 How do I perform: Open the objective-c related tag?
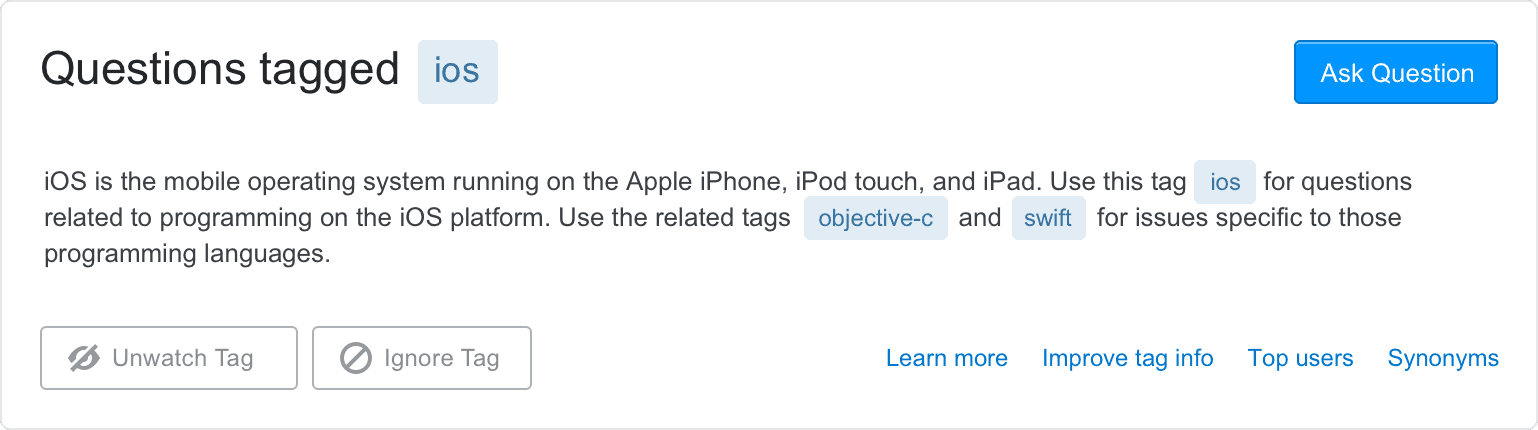876,219
